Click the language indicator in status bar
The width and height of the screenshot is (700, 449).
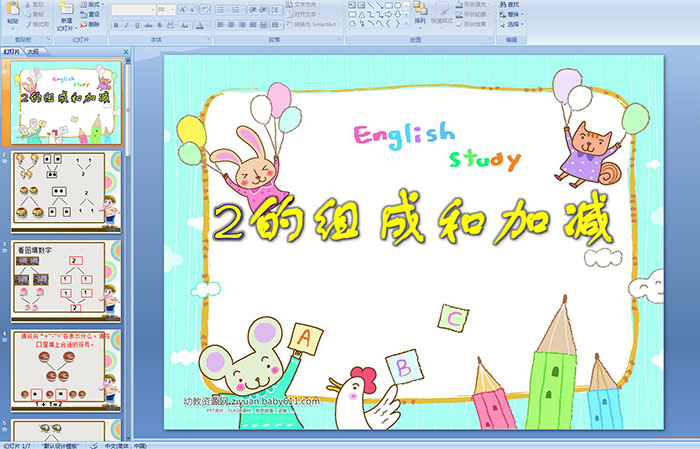[125, 445]
